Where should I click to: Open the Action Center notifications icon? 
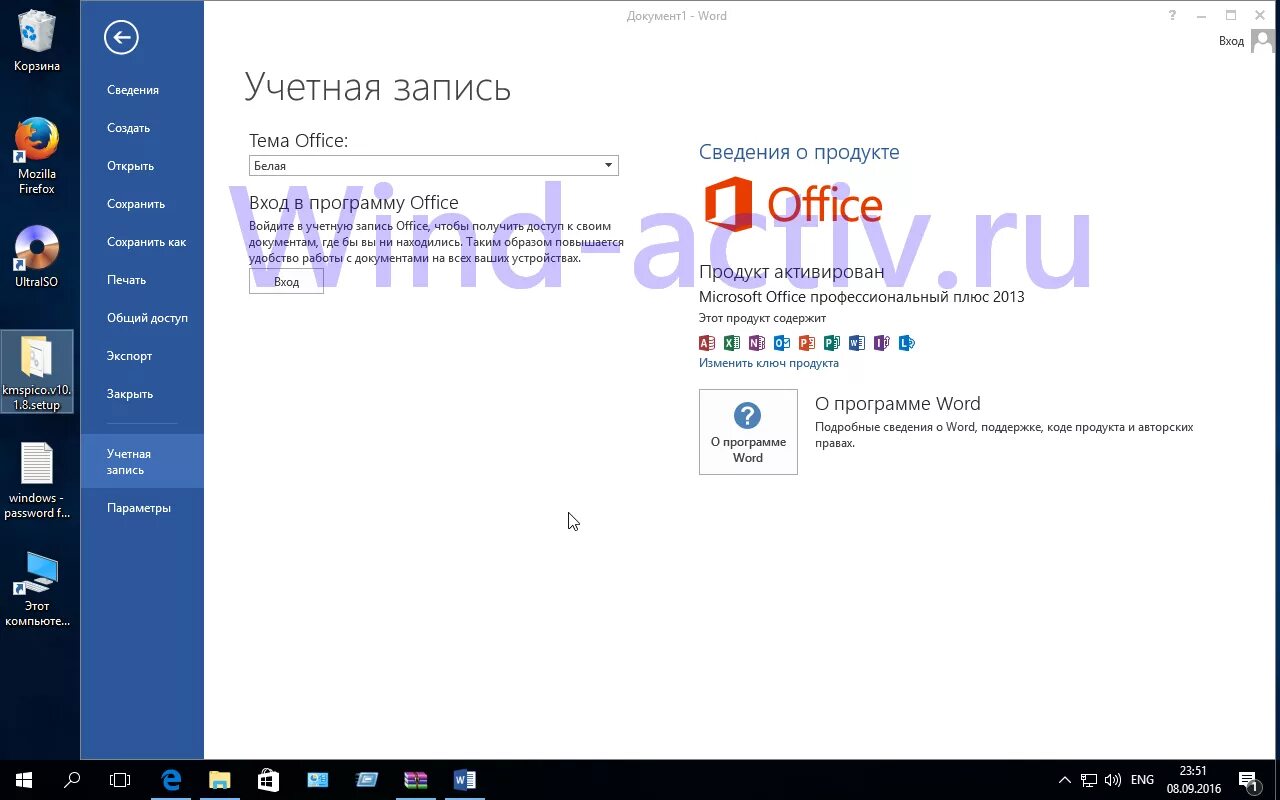tap(1248, 780)
